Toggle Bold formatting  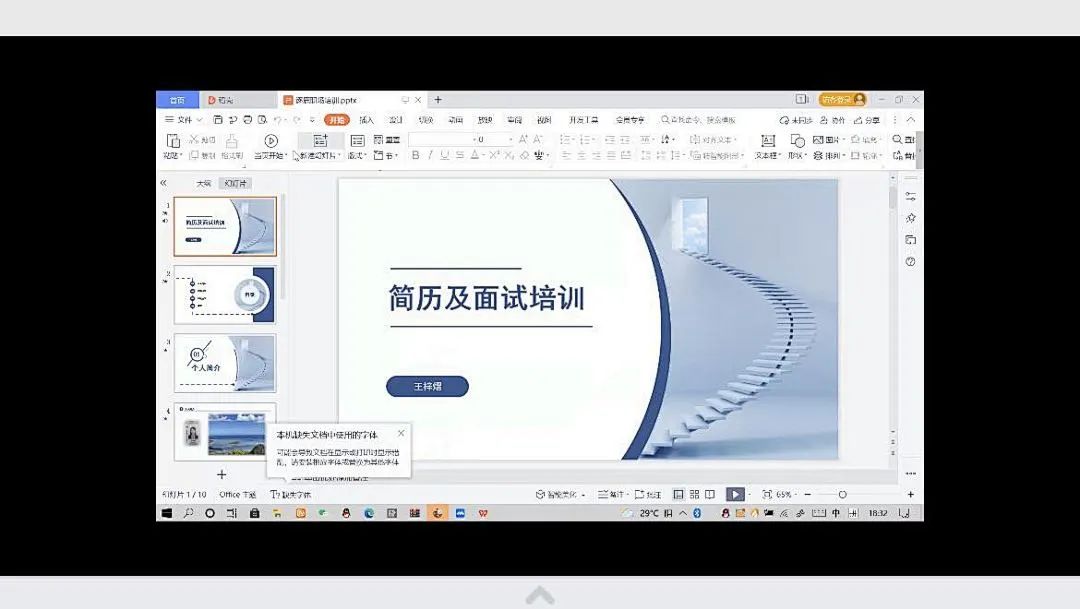[415, 156]
